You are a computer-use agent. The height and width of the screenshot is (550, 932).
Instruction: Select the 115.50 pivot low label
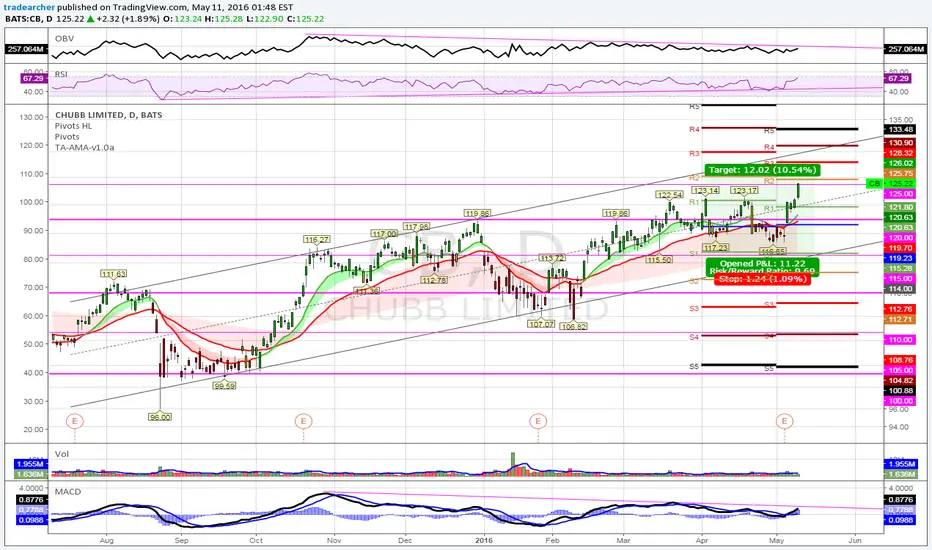tap(659, 260)
